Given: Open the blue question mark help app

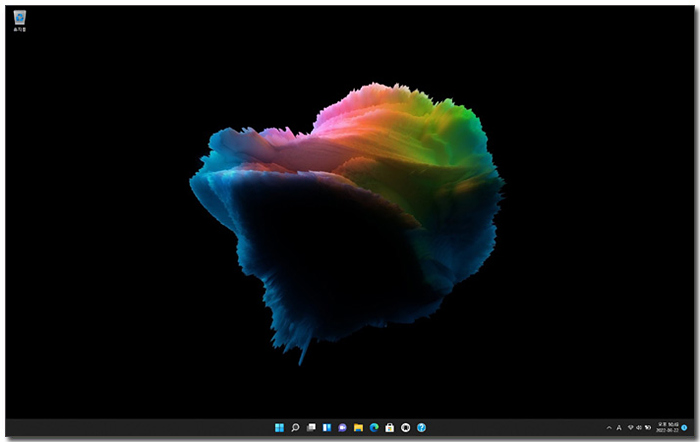Looking at the screenshot, I should click(x=421, y=427).
